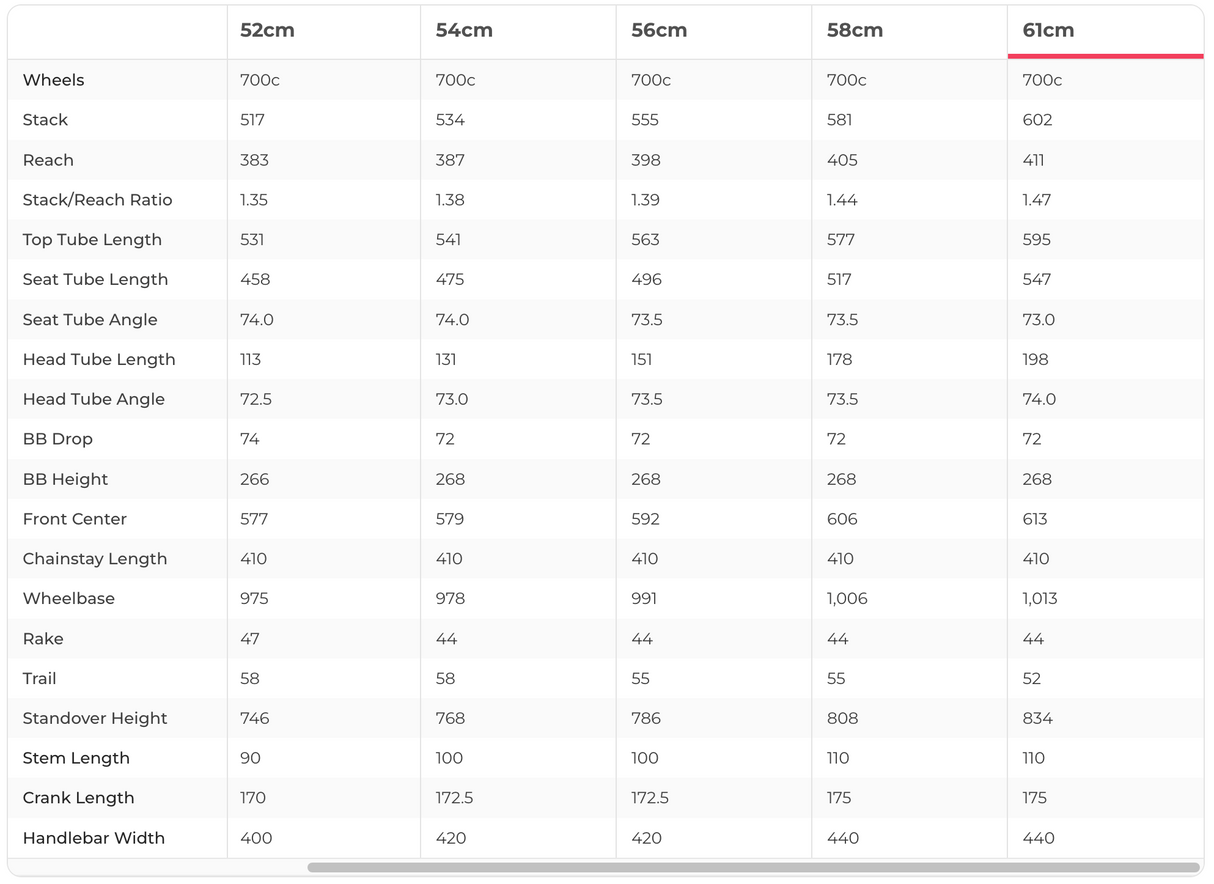Viewport: 1214px width, 884px height.
Task: Click the 47 rake value for 52cm
Action: [x=250, y=639]
